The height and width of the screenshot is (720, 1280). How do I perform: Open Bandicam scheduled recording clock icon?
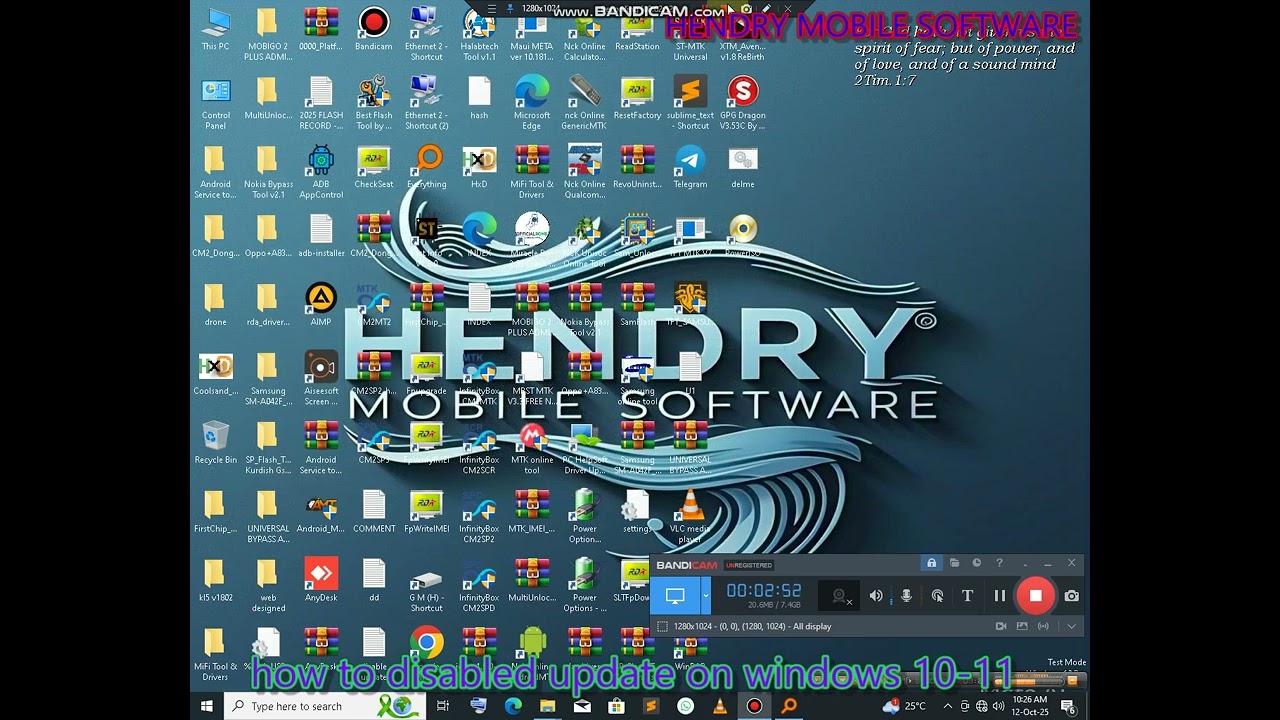pos(977,564)
